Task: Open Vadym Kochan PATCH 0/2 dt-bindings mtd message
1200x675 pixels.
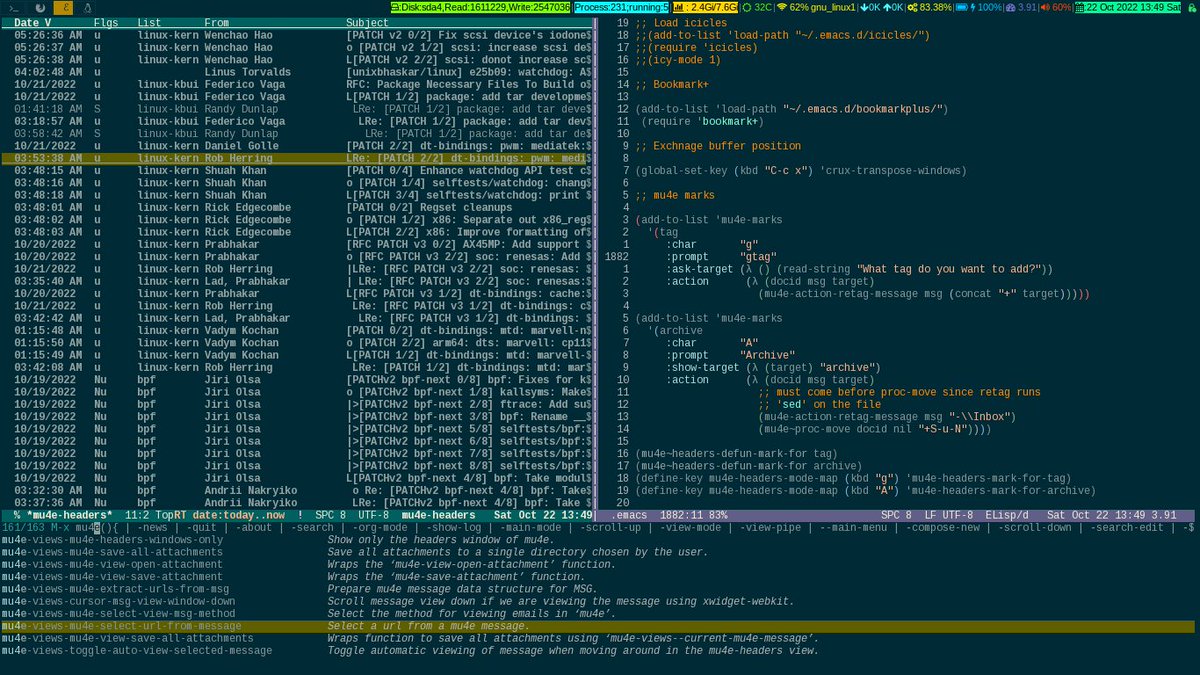Action: pos(298,331)
